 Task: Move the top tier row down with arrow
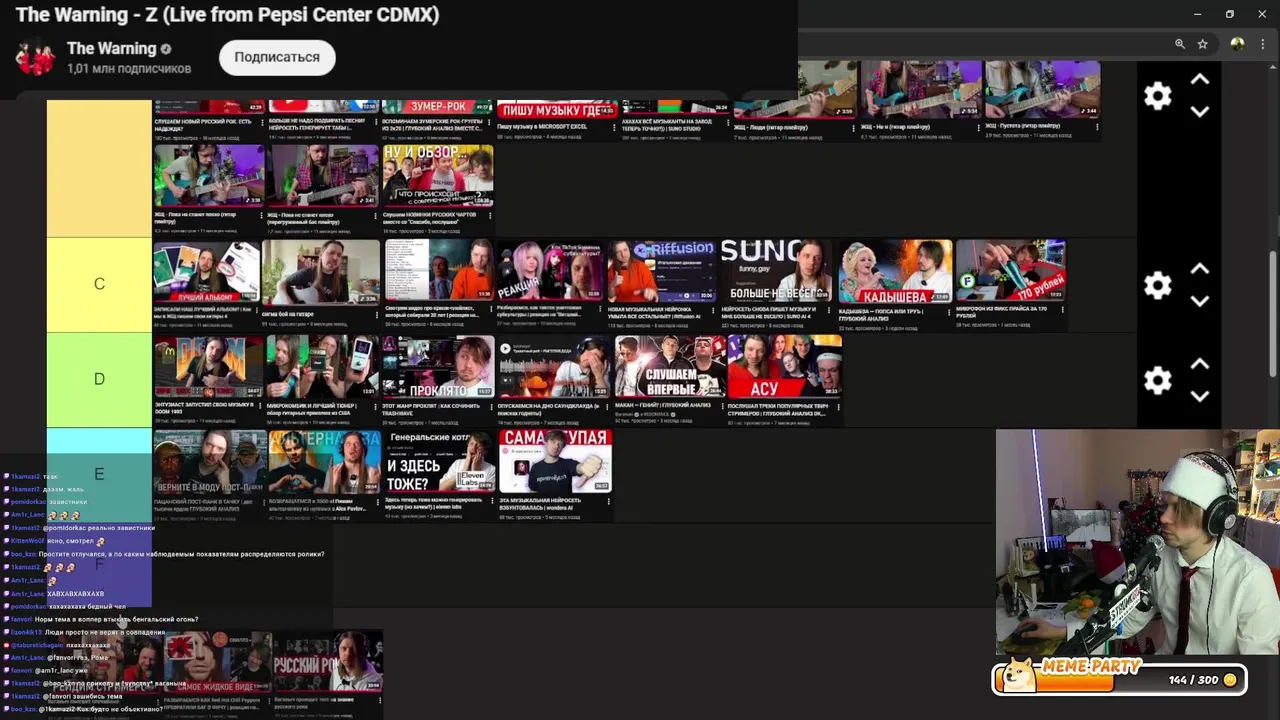tap(1200, 112)
